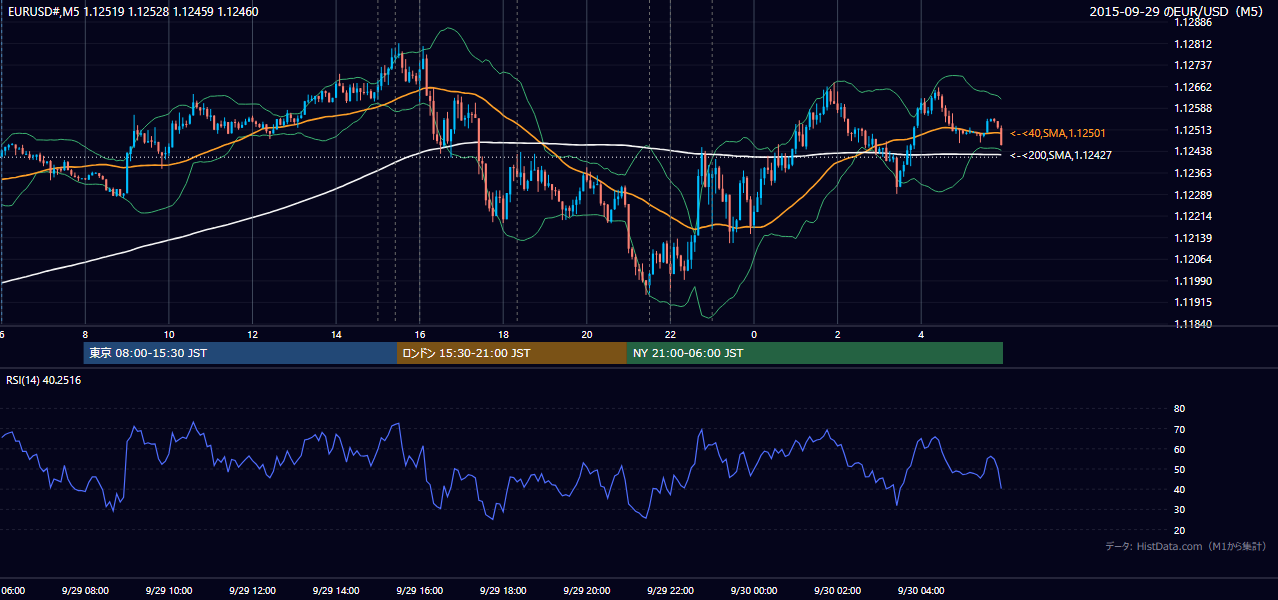The height and width of the screenshot is (600, 1278).
Task: Click price axis value 1.12064
Action: 1194,259
